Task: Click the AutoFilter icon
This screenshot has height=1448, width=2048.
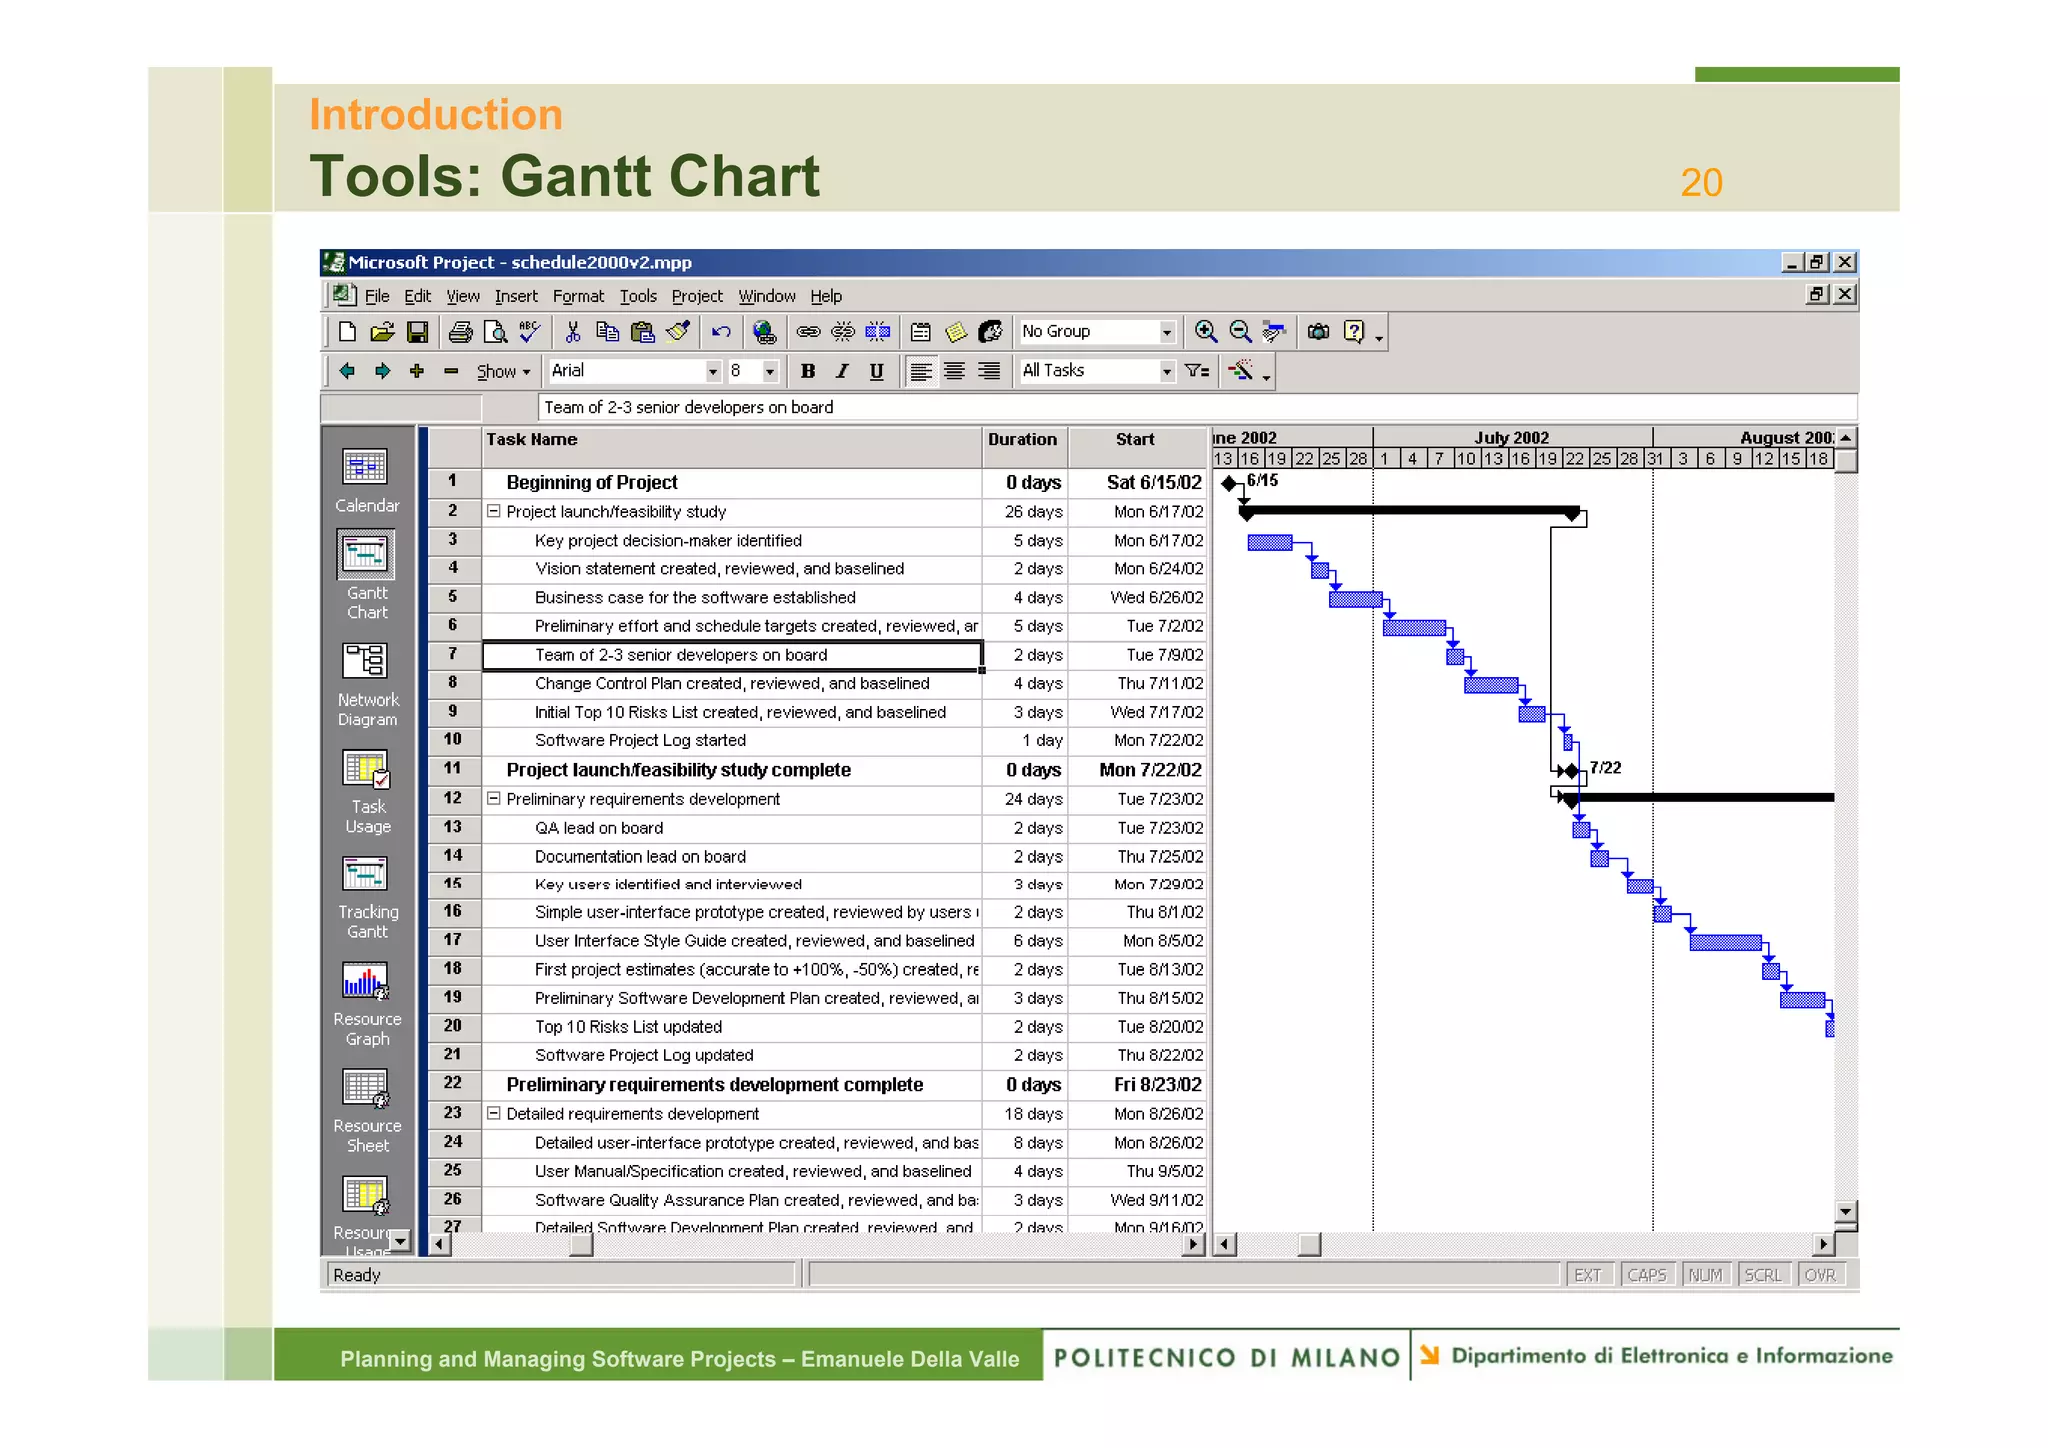Action: click(x=1197, y=371)
